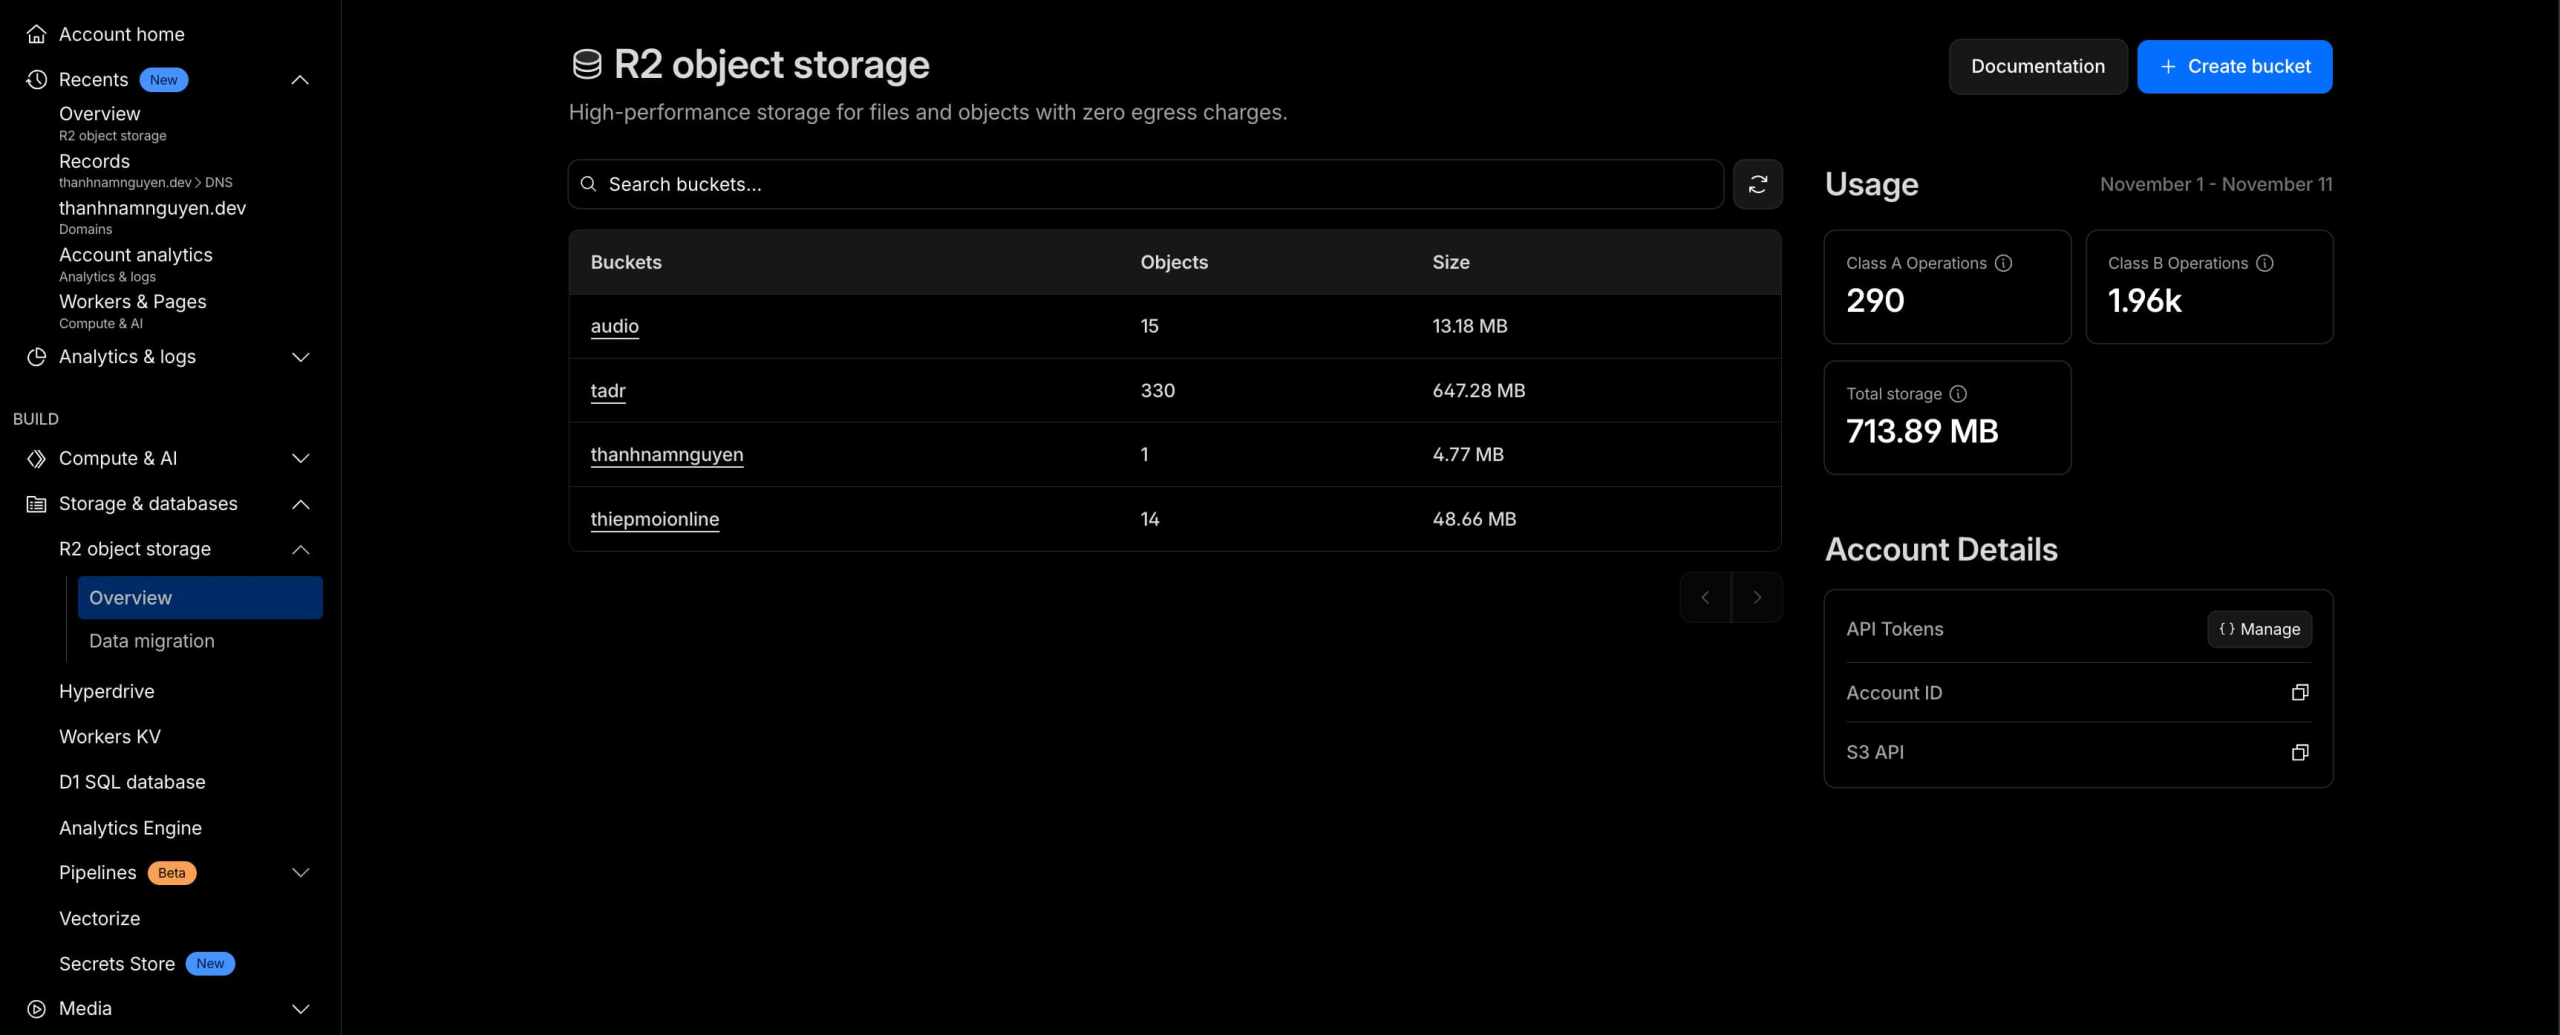2560x1035 pixels.
Task: Collapse the Recents section
Action: point(300,80)
